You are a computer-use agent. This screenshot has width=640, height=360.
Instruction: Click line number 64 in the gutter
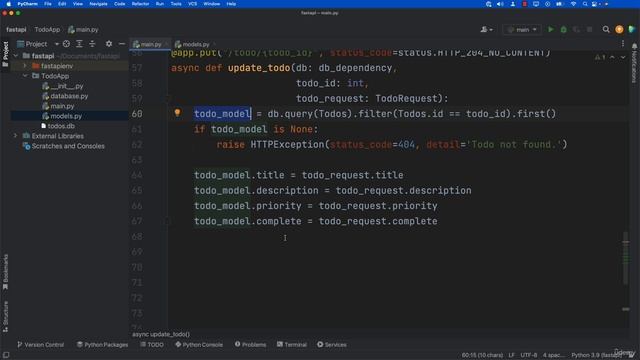[137, 175]
